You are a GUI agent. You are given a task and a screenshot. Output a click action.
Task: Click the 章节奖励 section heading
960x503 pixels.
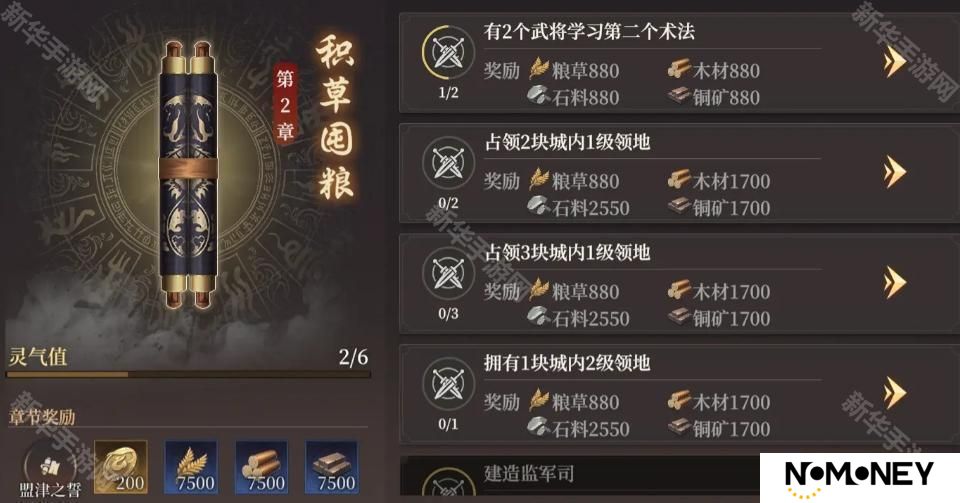point(42,417)
